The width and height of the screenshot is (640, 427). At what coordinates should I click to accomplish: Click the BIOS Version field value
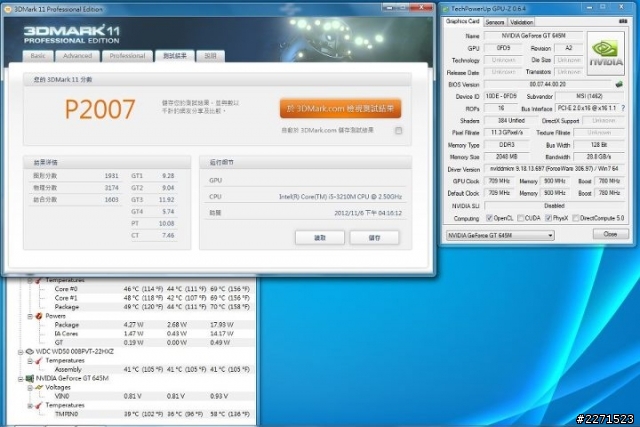[548, 84]
